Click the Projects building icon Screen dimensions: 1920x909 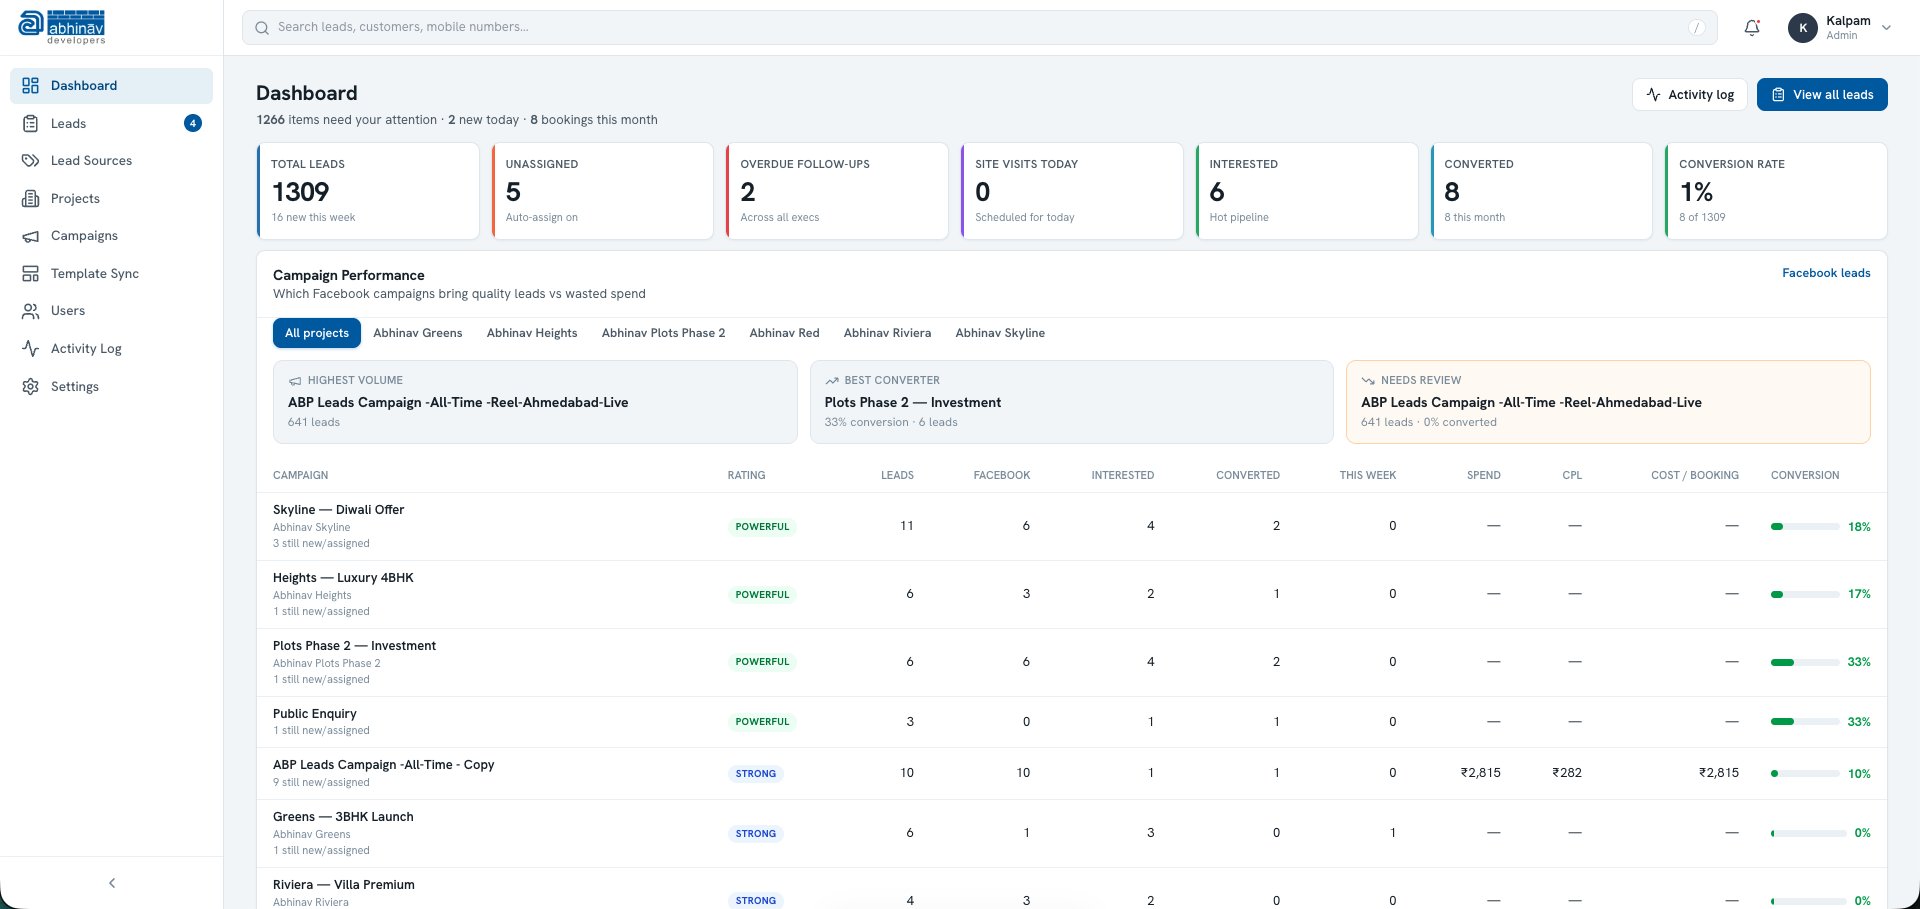pyautogui.click(x=31, y=198)
